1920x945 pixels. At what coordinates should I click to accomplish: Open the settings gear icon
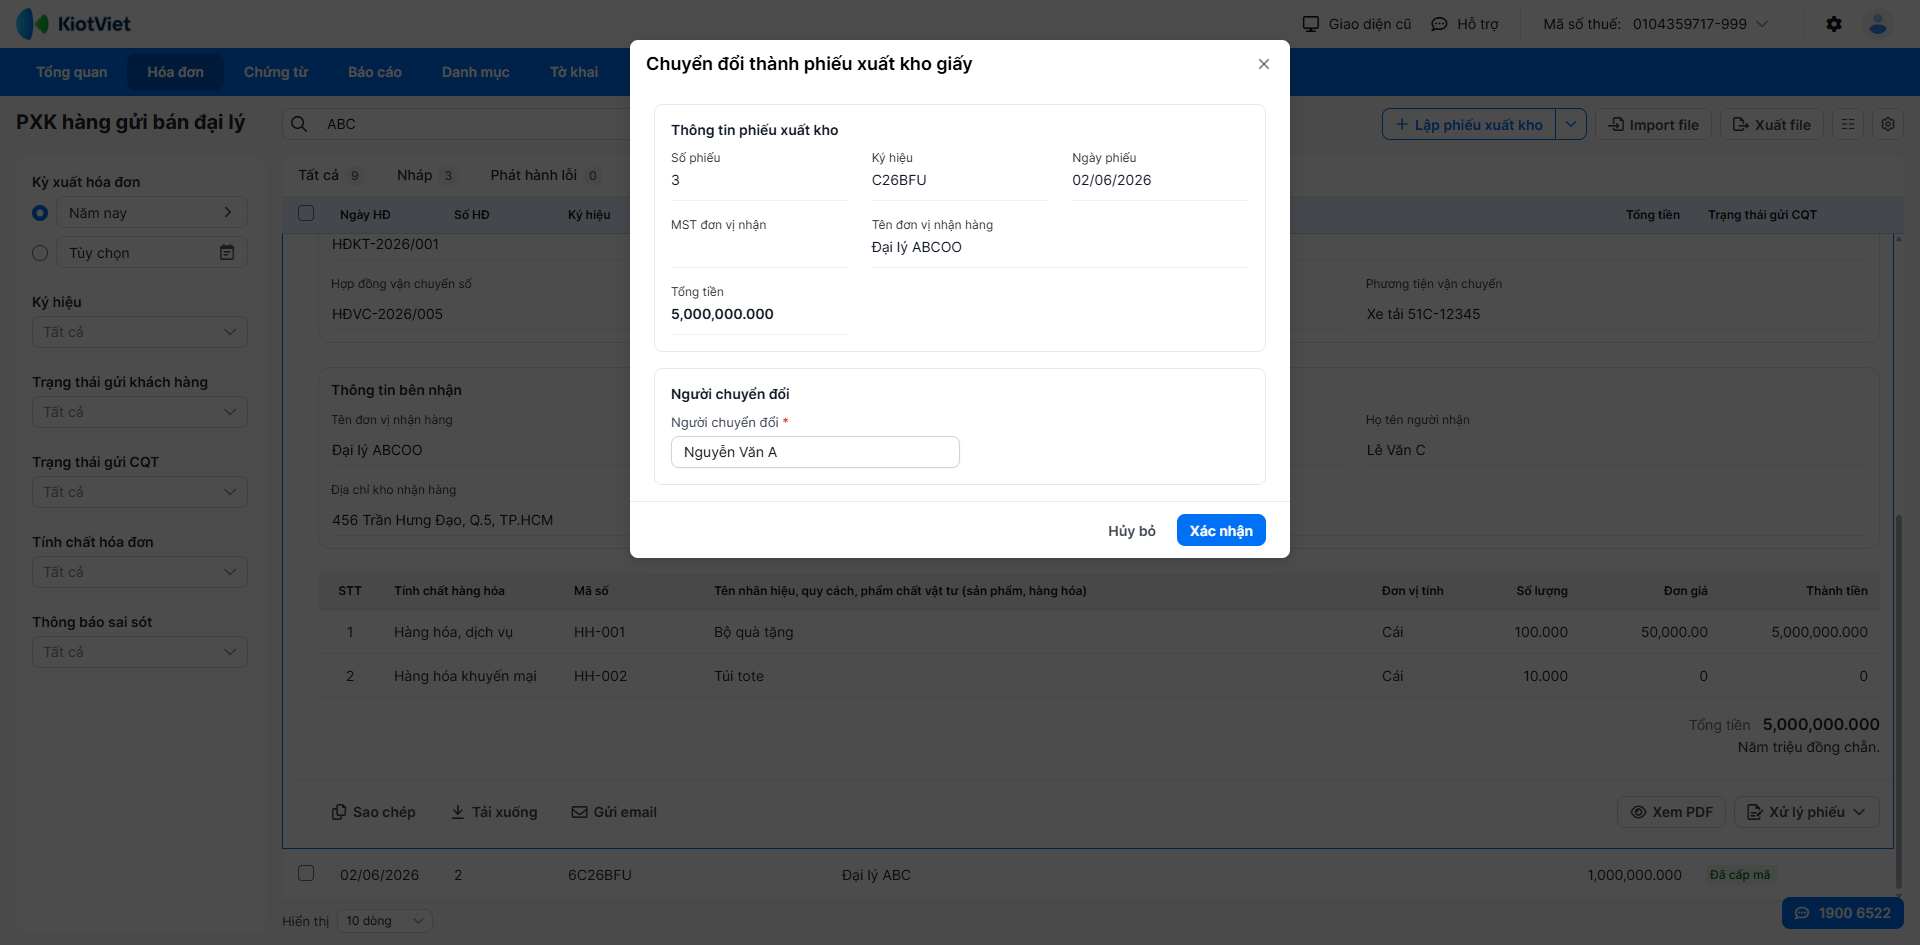[1834, 24]
